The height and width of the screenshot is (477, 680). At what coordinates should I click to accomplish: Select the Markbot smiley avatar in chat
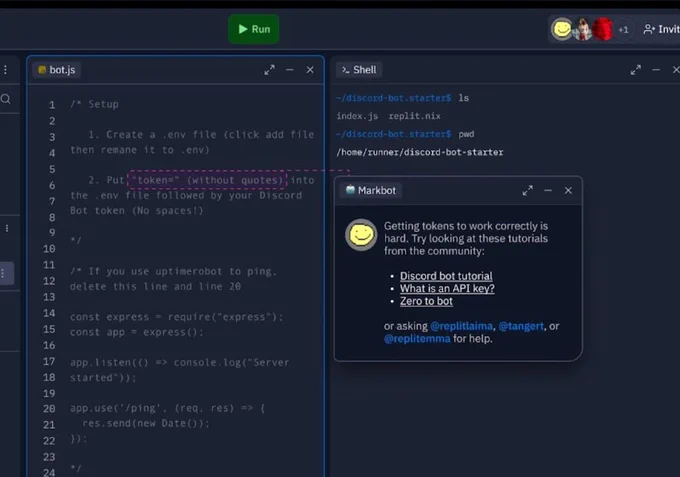coord(361,235)
